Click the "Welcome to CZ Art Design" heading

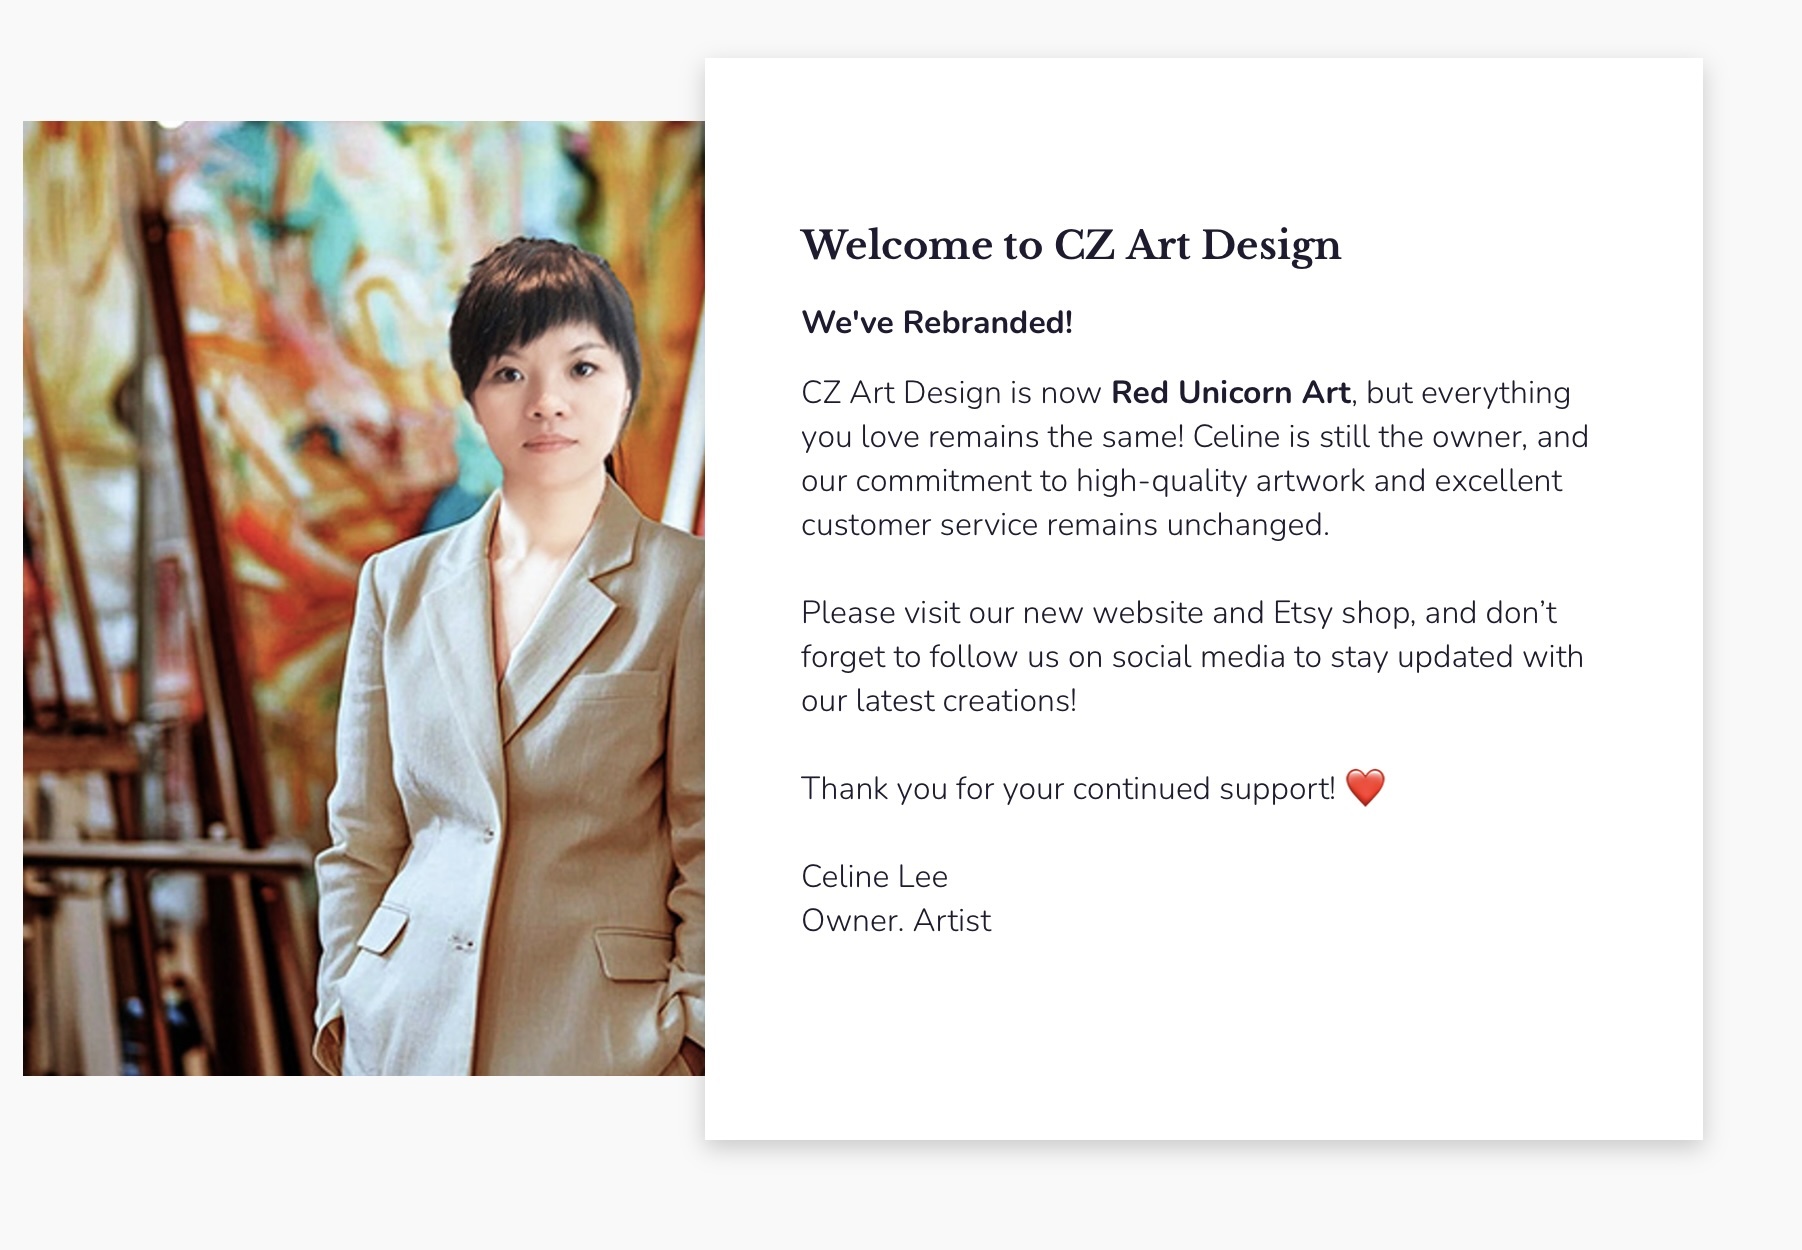click(1070, 245)
